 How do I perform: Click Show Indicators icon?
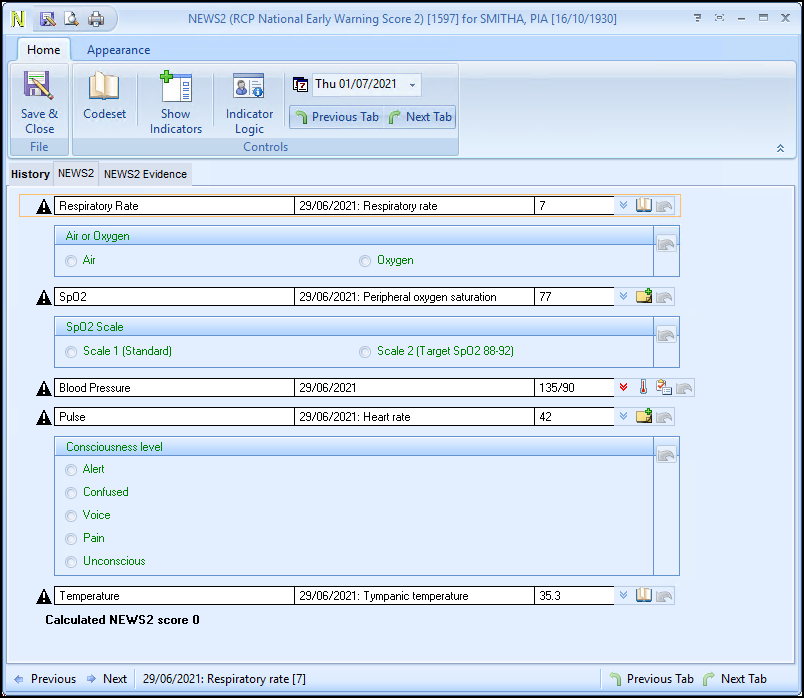(176, 102)
